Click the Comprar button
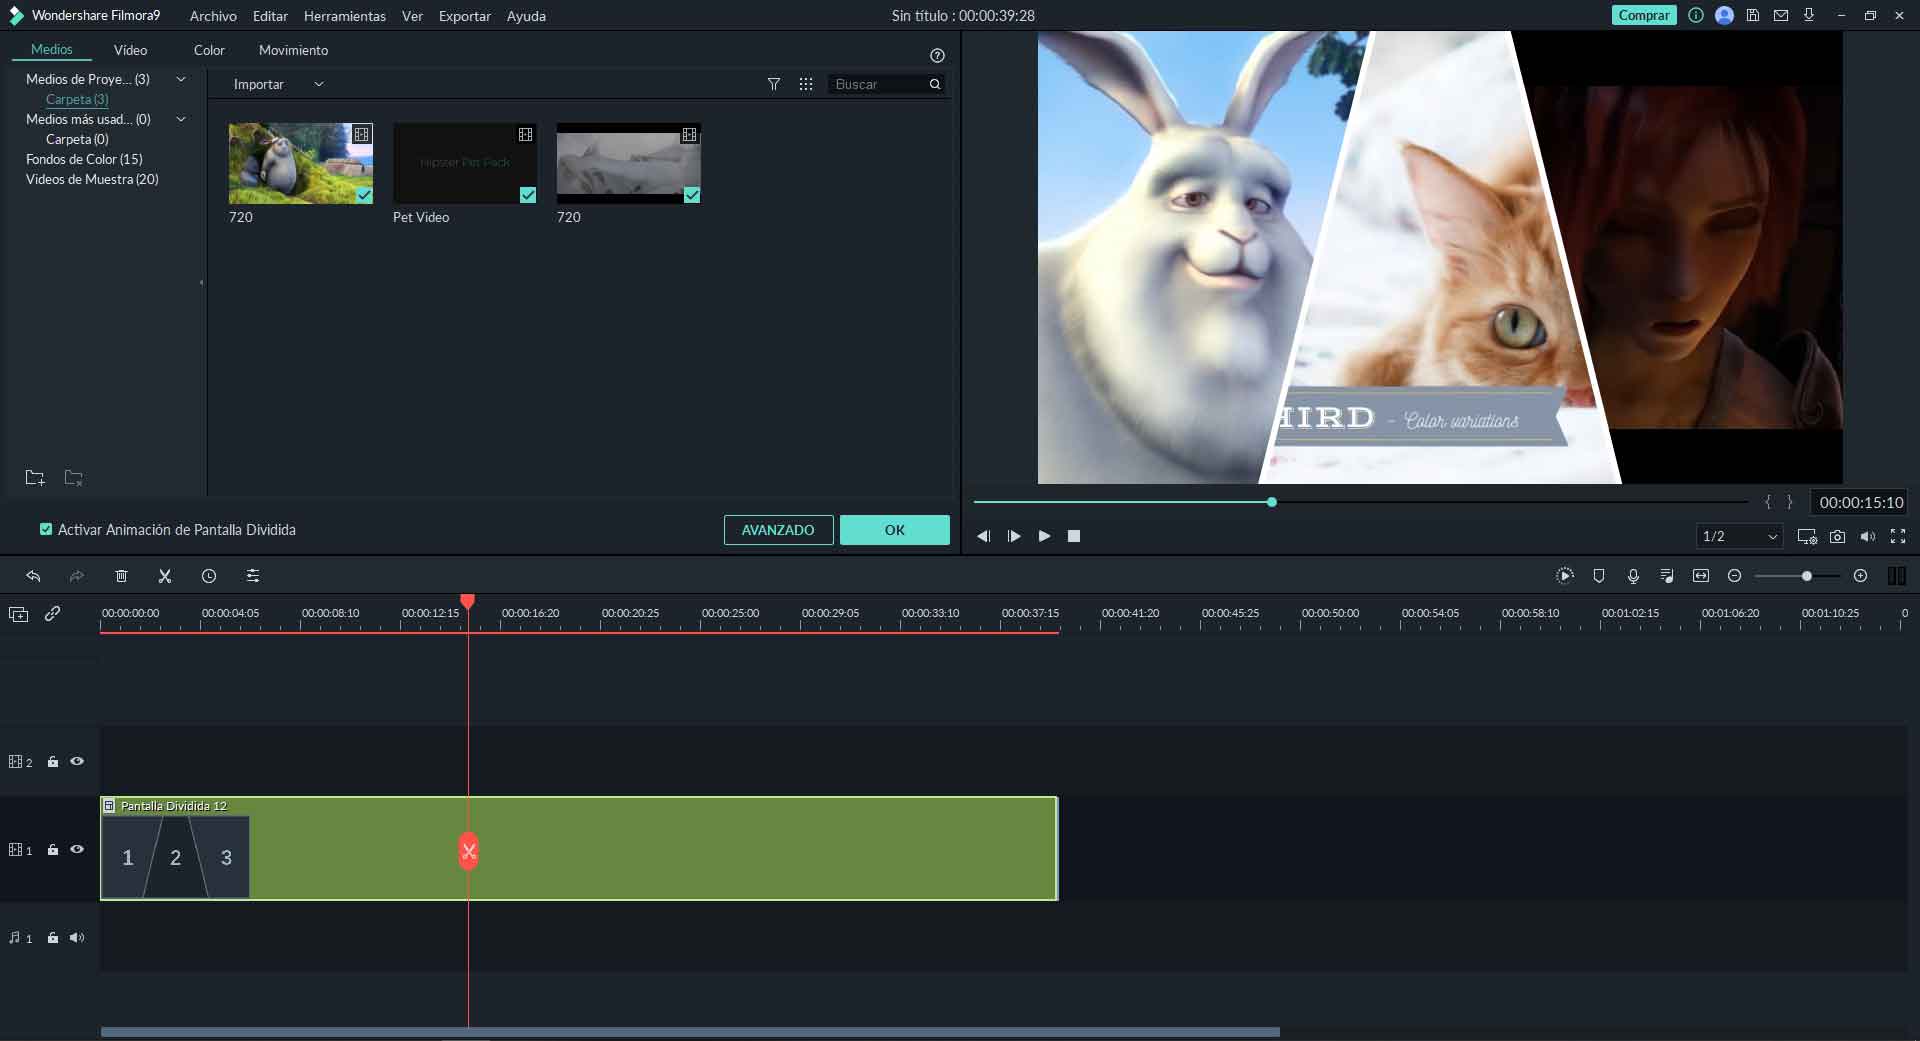This screenshot has width=1920, height=1041. pos(1643,15)
